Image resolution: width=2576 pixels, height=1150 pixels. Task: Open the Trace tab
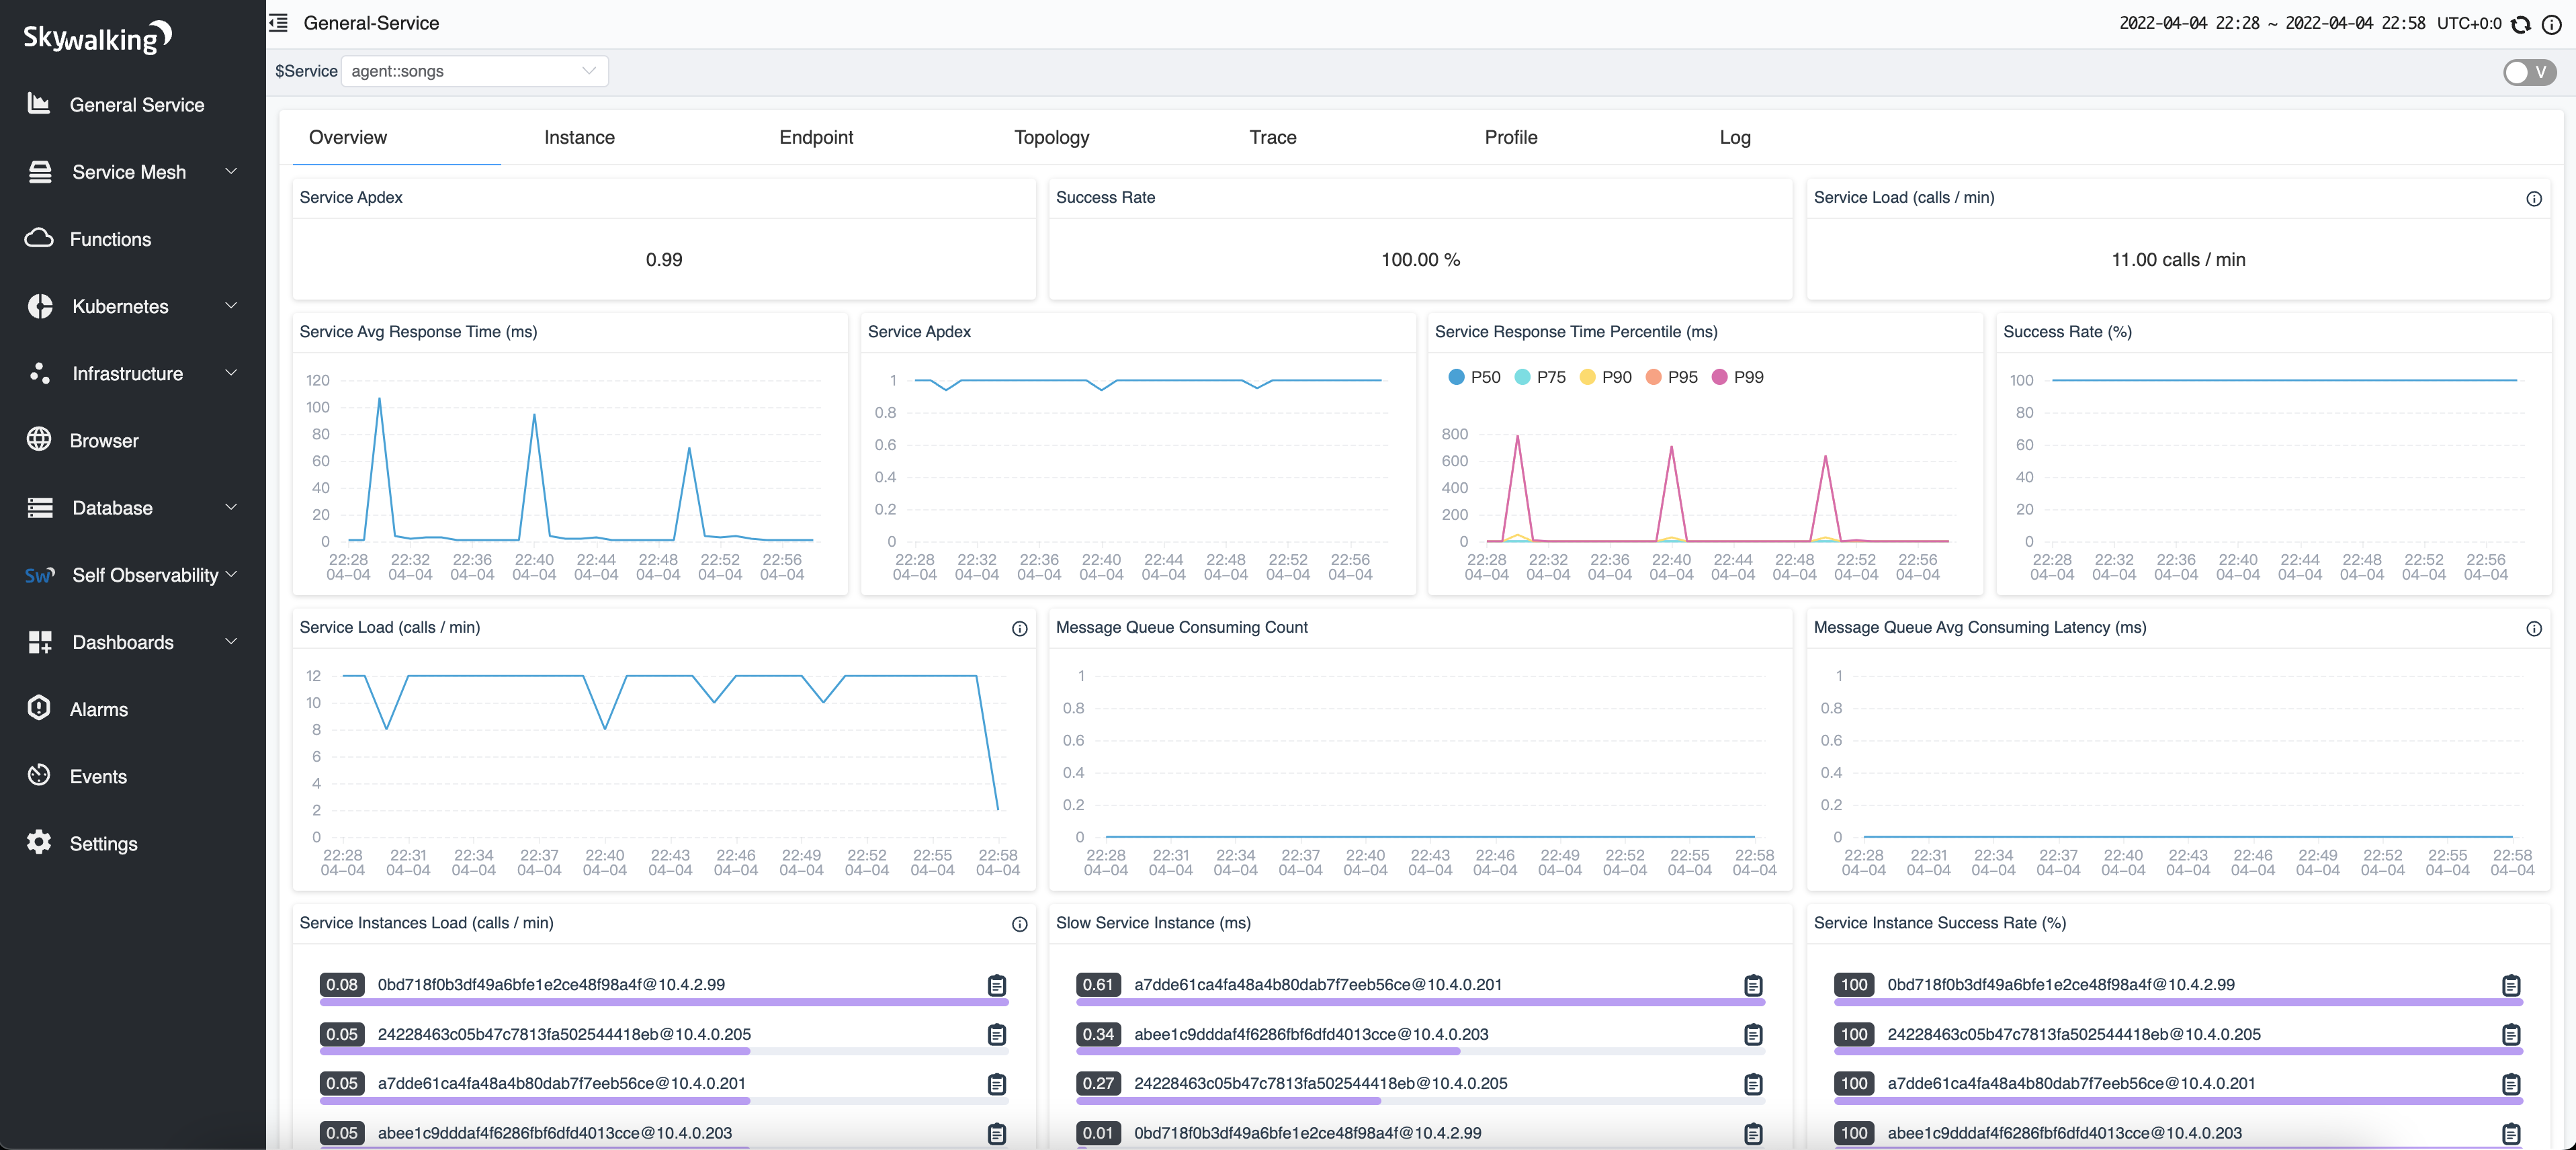point(1272,137)
